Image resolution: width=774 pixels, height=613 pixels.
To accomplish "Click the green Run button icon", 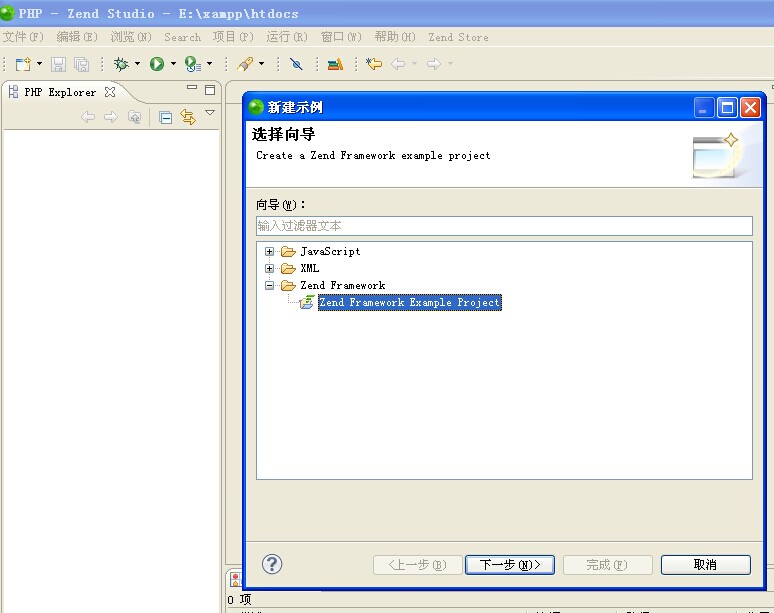I will click(x=157, y=64).
